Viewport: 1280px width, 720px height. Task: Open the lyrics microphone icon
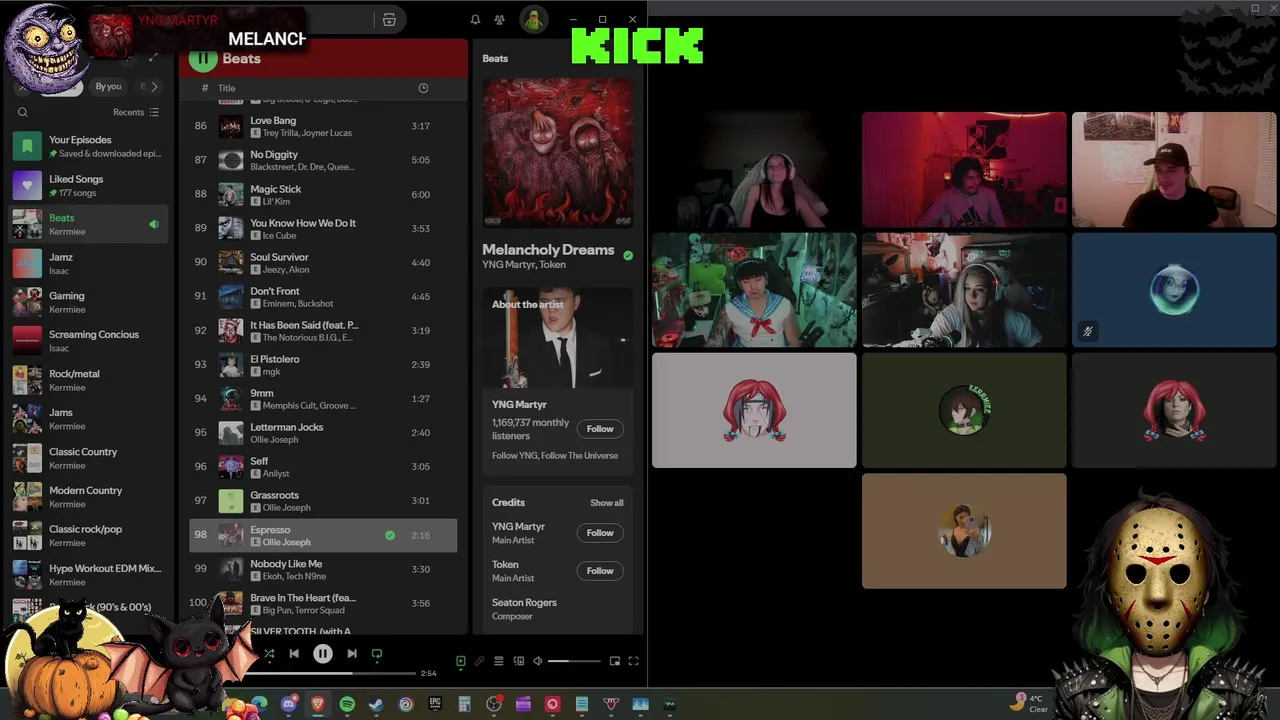point(480,661)
